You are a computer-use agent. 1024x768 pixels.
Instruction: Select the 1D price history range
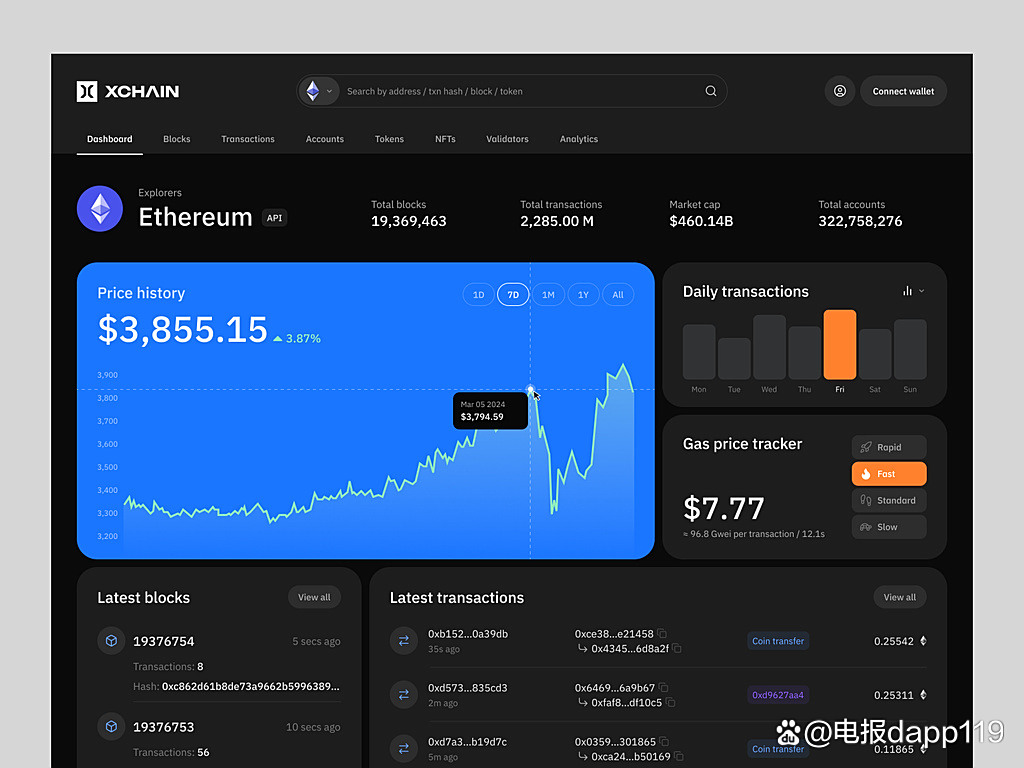pos(479,295)
